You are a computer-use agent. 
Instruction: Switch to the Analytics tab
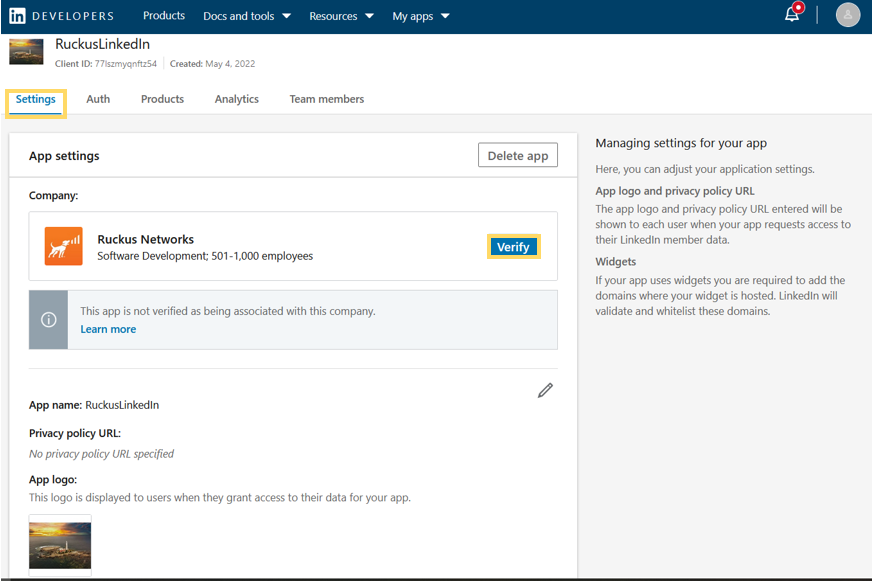[x=237, y=100]
